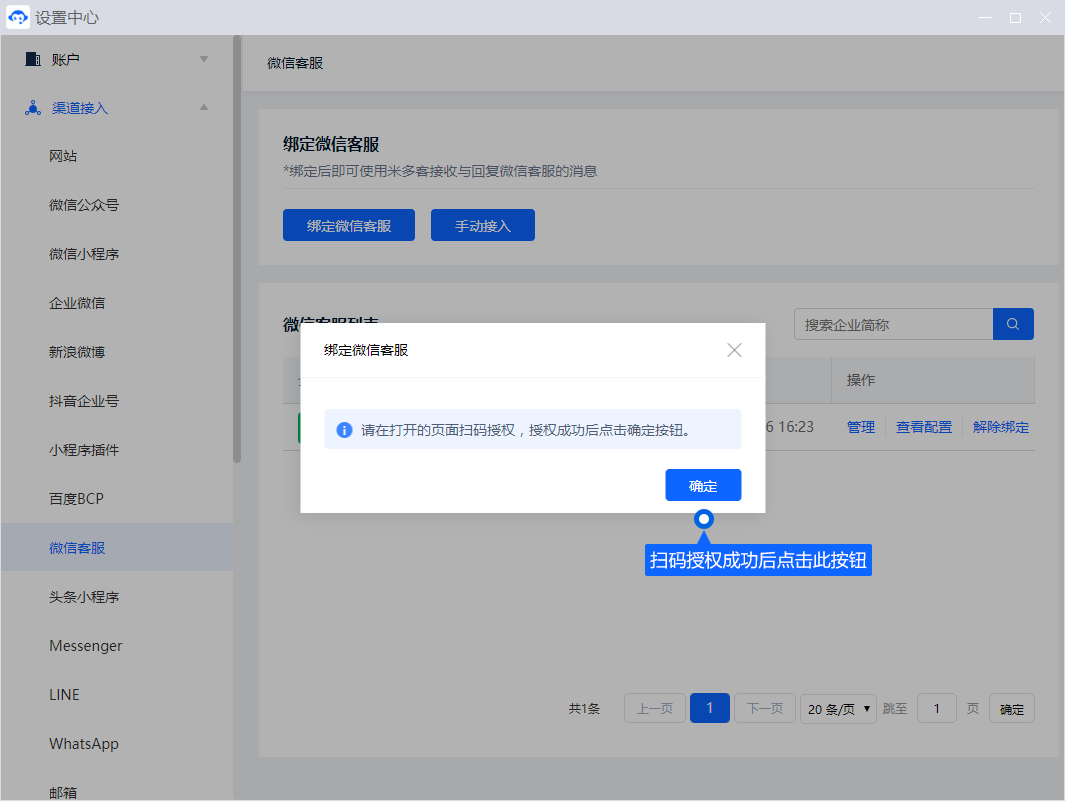Image resolution: width=1065 pixels, height=801 pixels.
Task: Click the 解除绑定 link
Action: pyautogui.click(x=1000, y=427)
